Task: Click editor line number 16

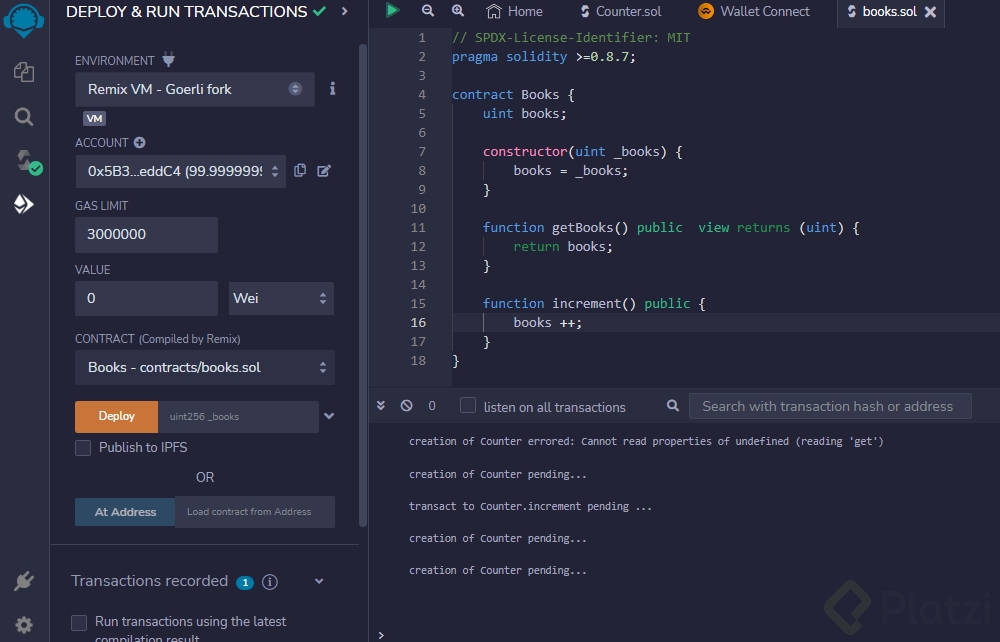Action: 418,323
